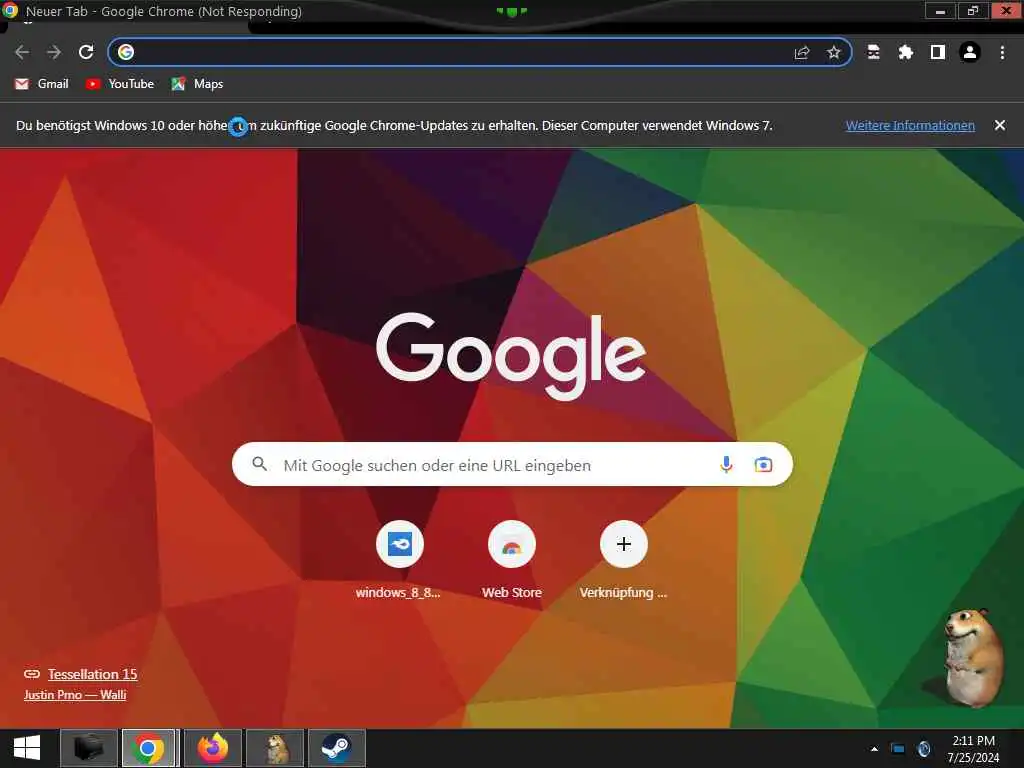This screenshot has width=1024, height=768.
Task: Toggle the Chrome side panel
Action: (938, 52)
